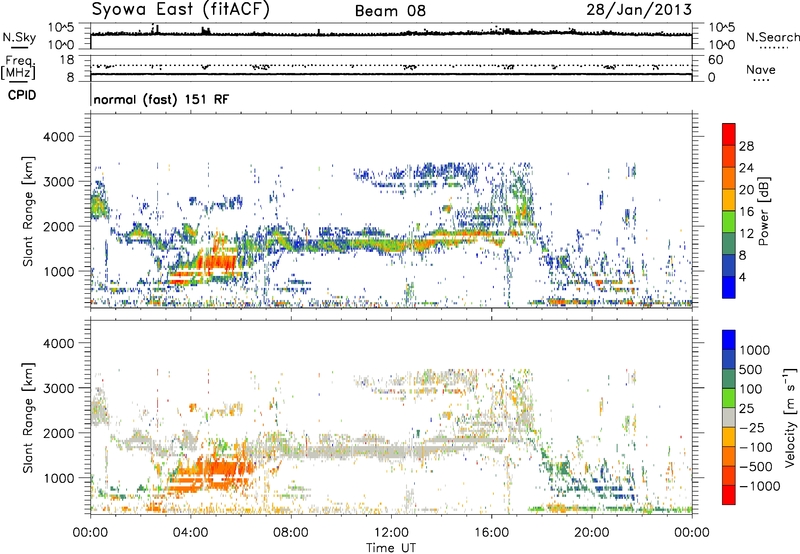This screenshot has height=554, width=800.
Task: Click the 'Time UT' axis title
Action: (x=391, y=548)
